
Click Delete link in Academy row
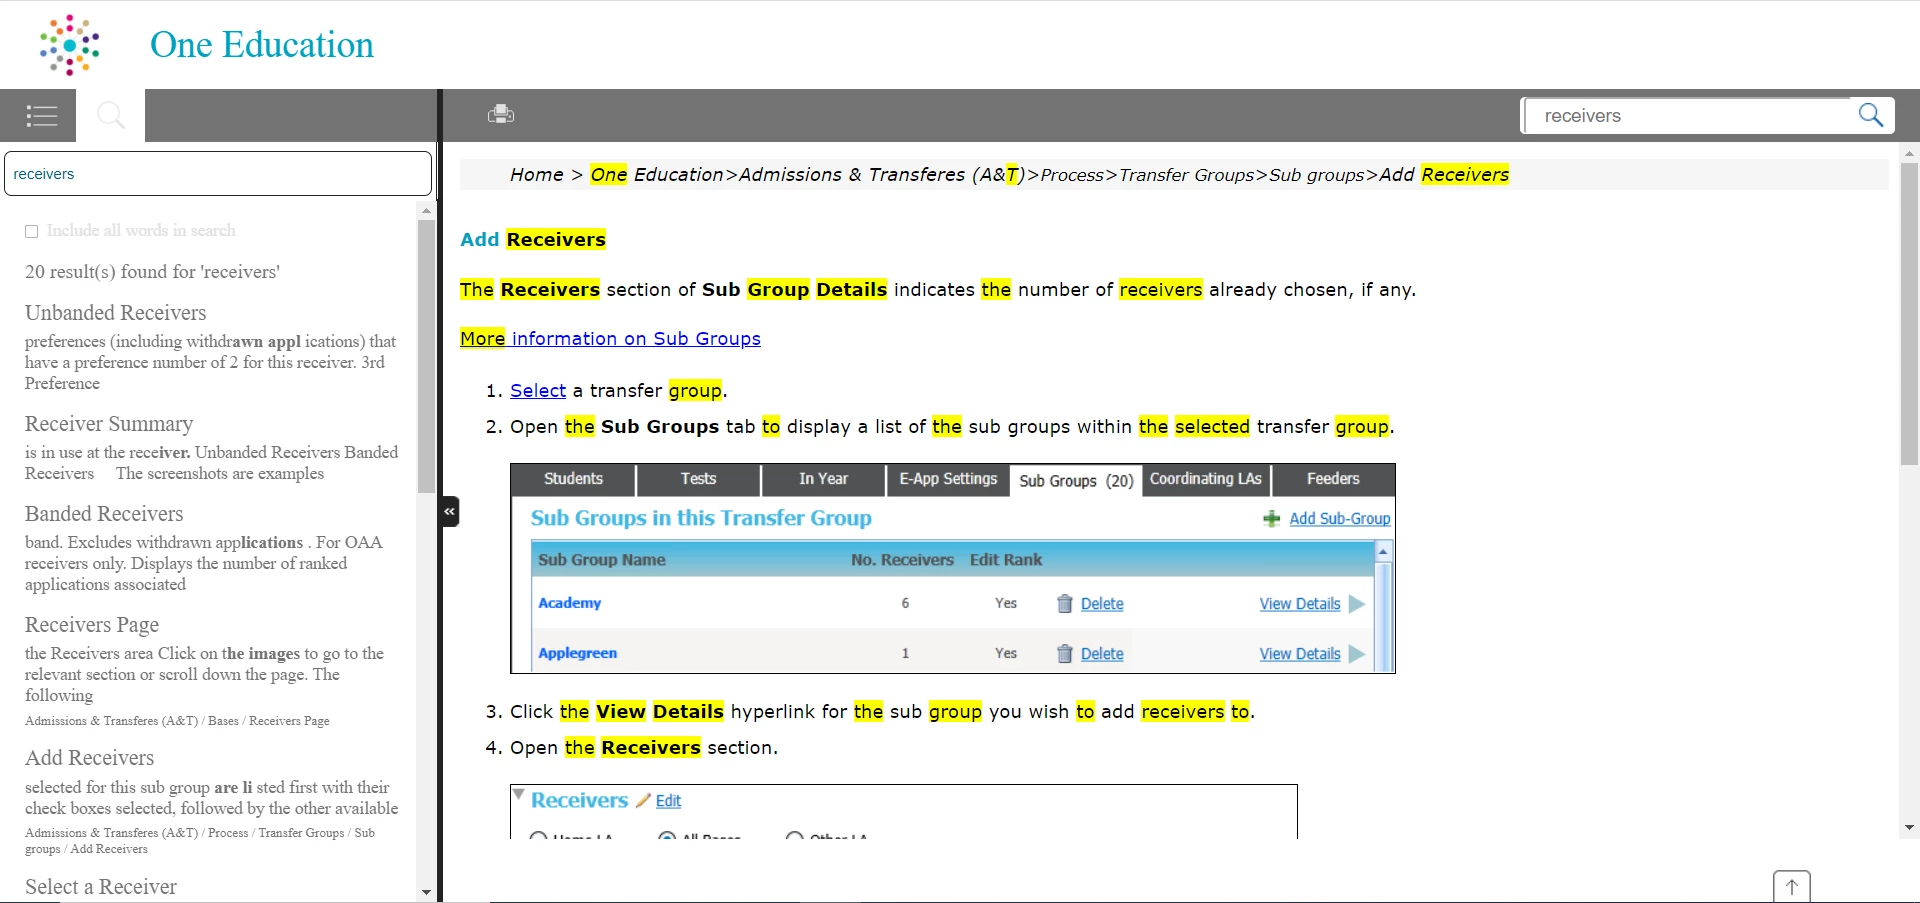tap(1102, 604)
